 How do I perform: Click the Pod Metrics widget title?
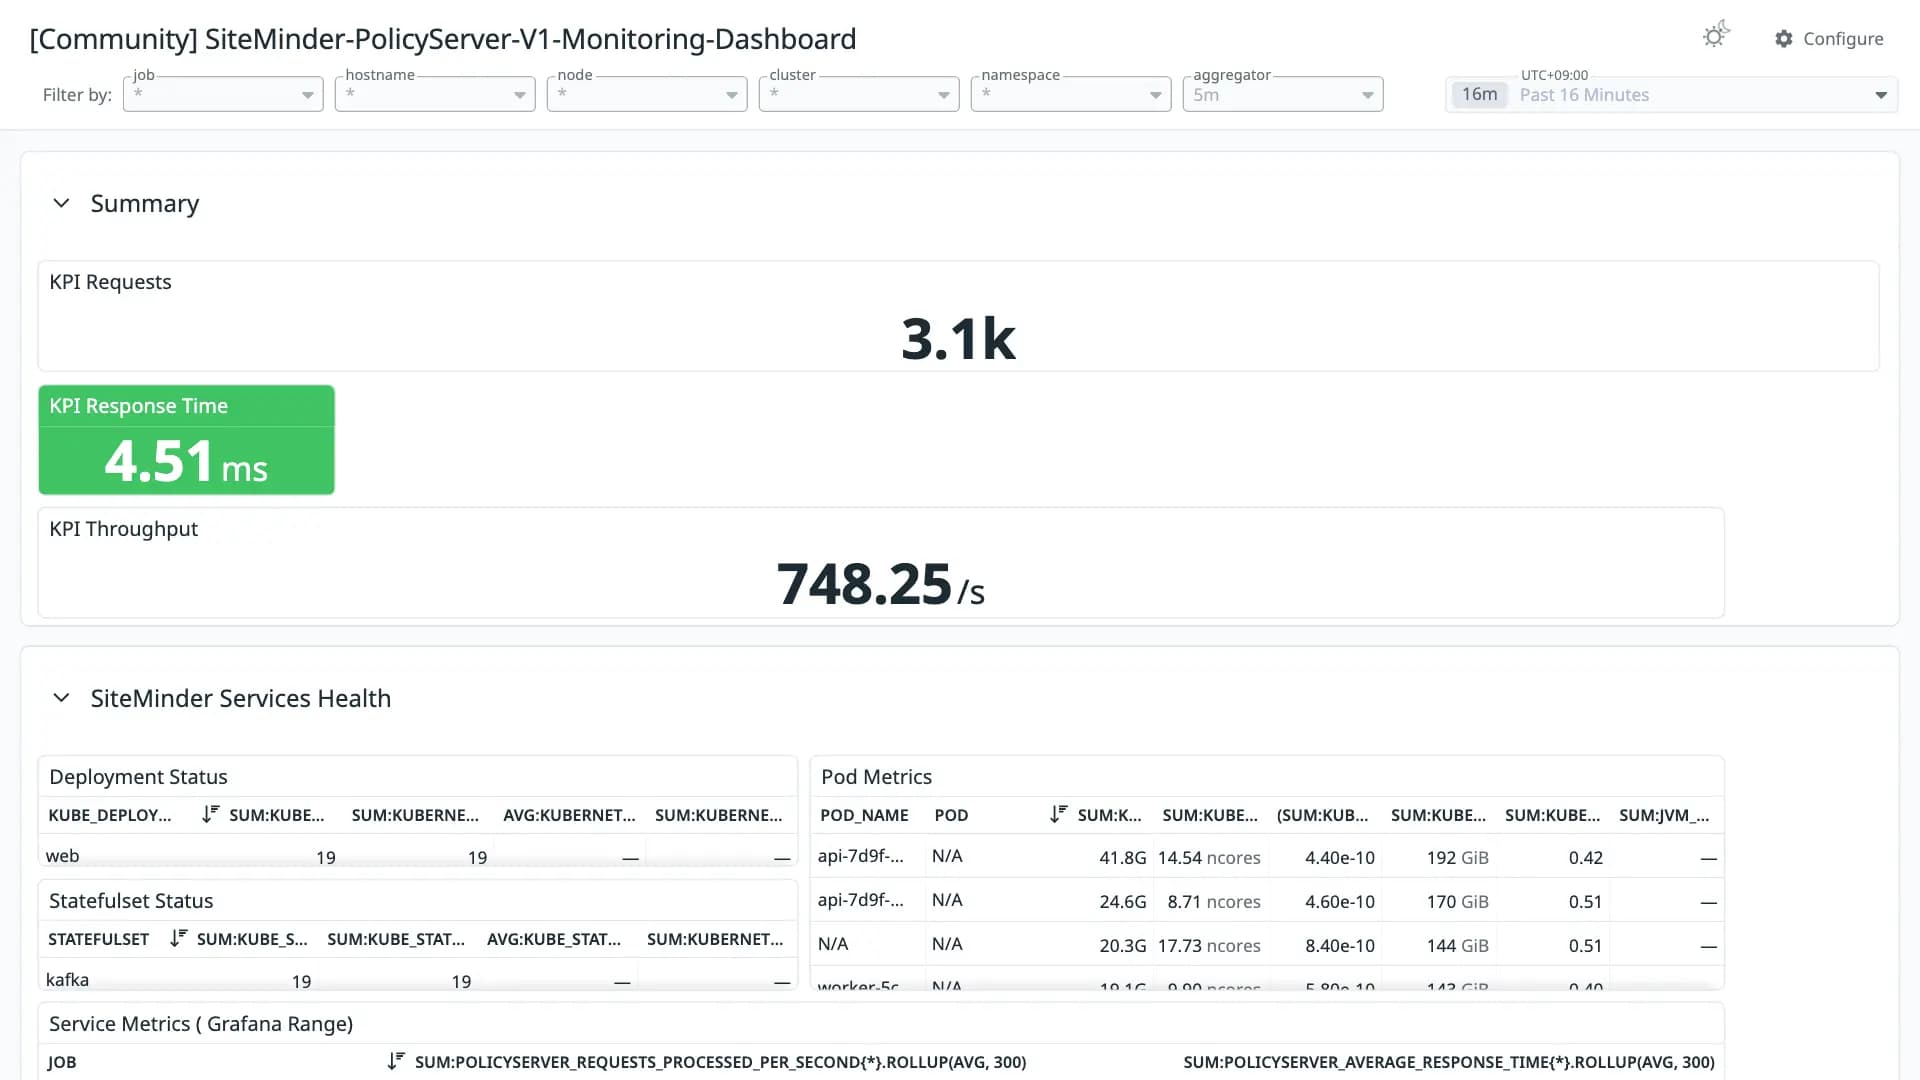(x=876, y=777)
